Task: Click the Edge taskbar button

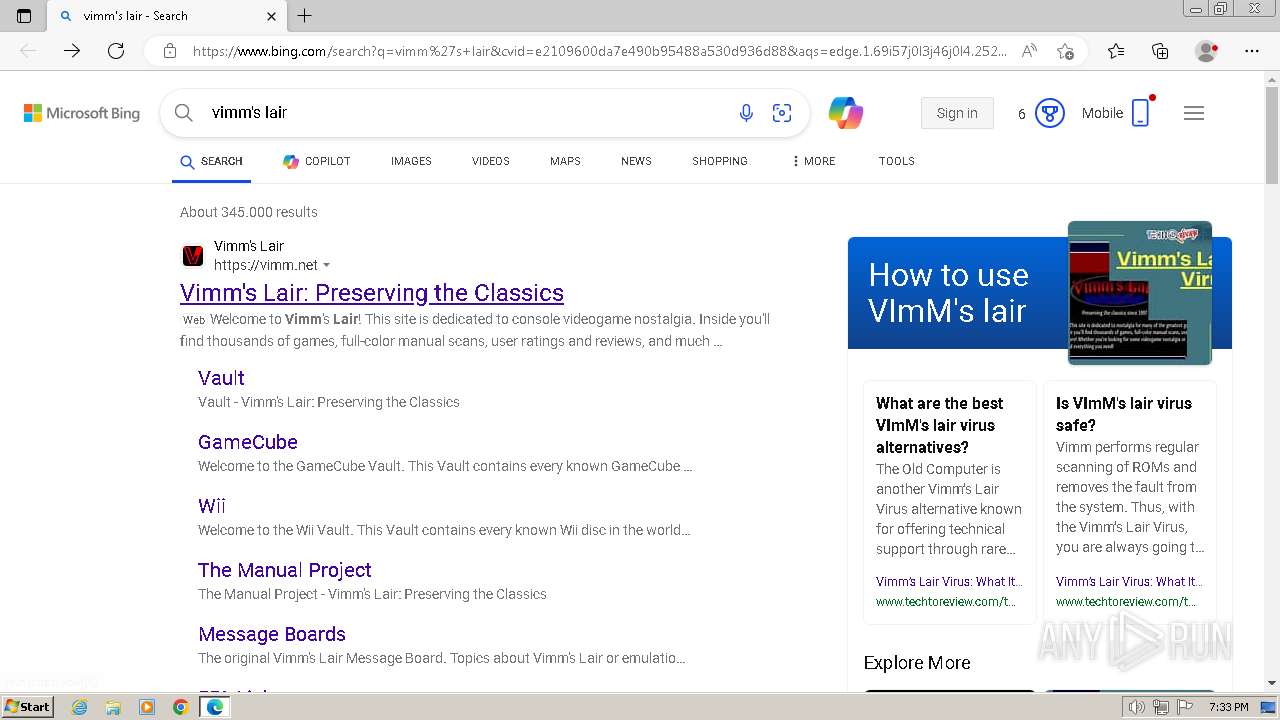Action: coord(215,707)
